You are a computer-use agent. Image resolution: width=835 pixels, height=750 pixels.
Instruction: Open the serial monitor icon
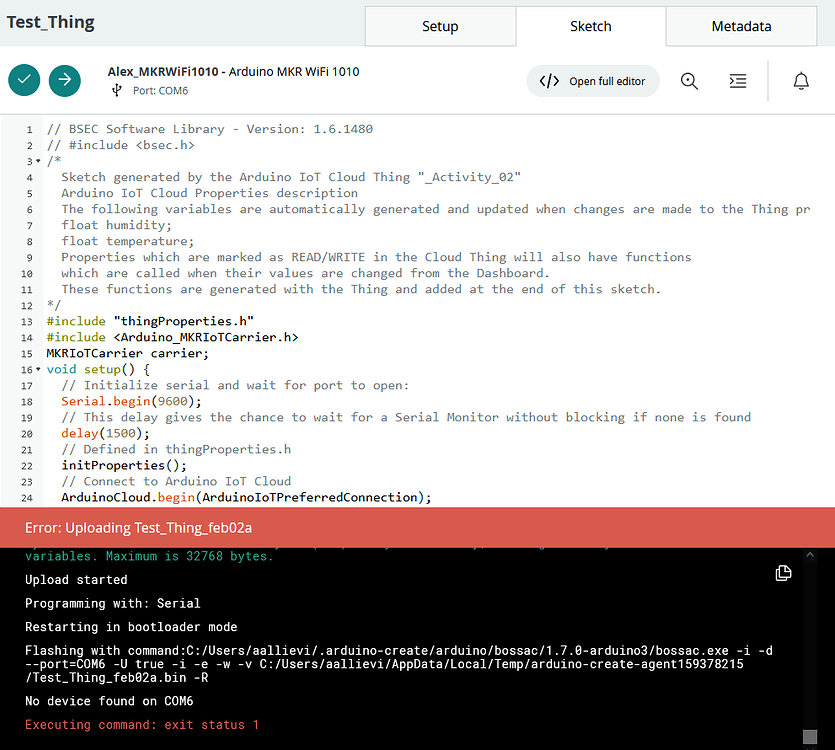point(738,81)
